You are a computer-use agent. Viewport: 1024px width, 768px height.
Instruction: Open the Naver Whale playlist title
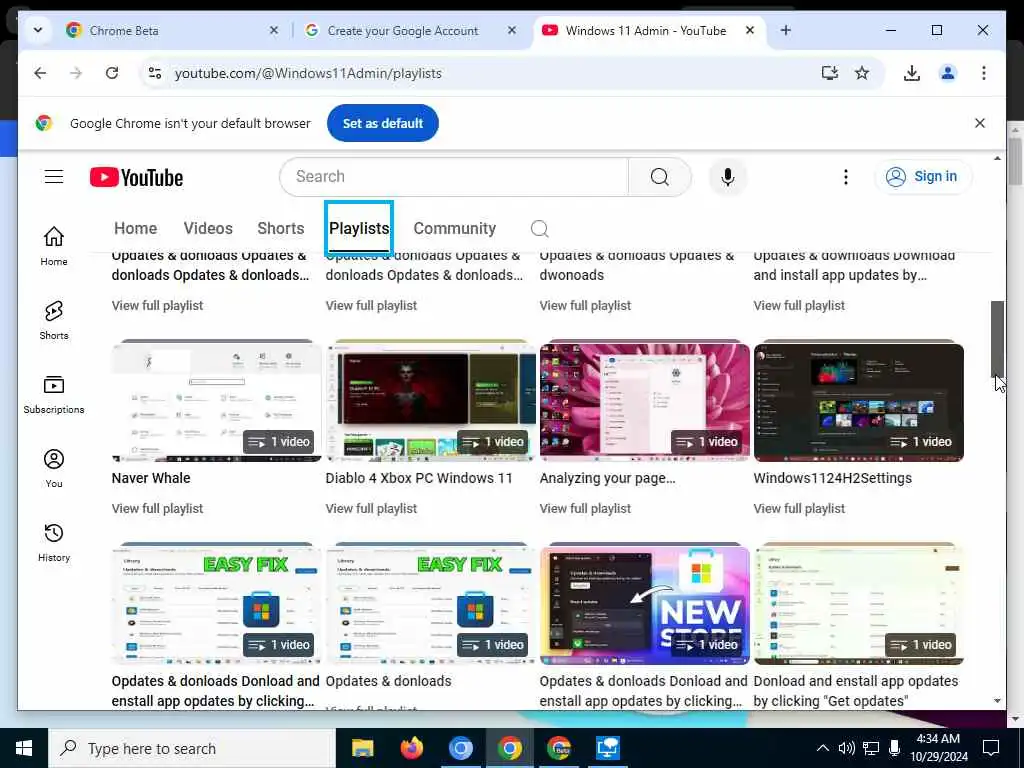pos(151,478)
